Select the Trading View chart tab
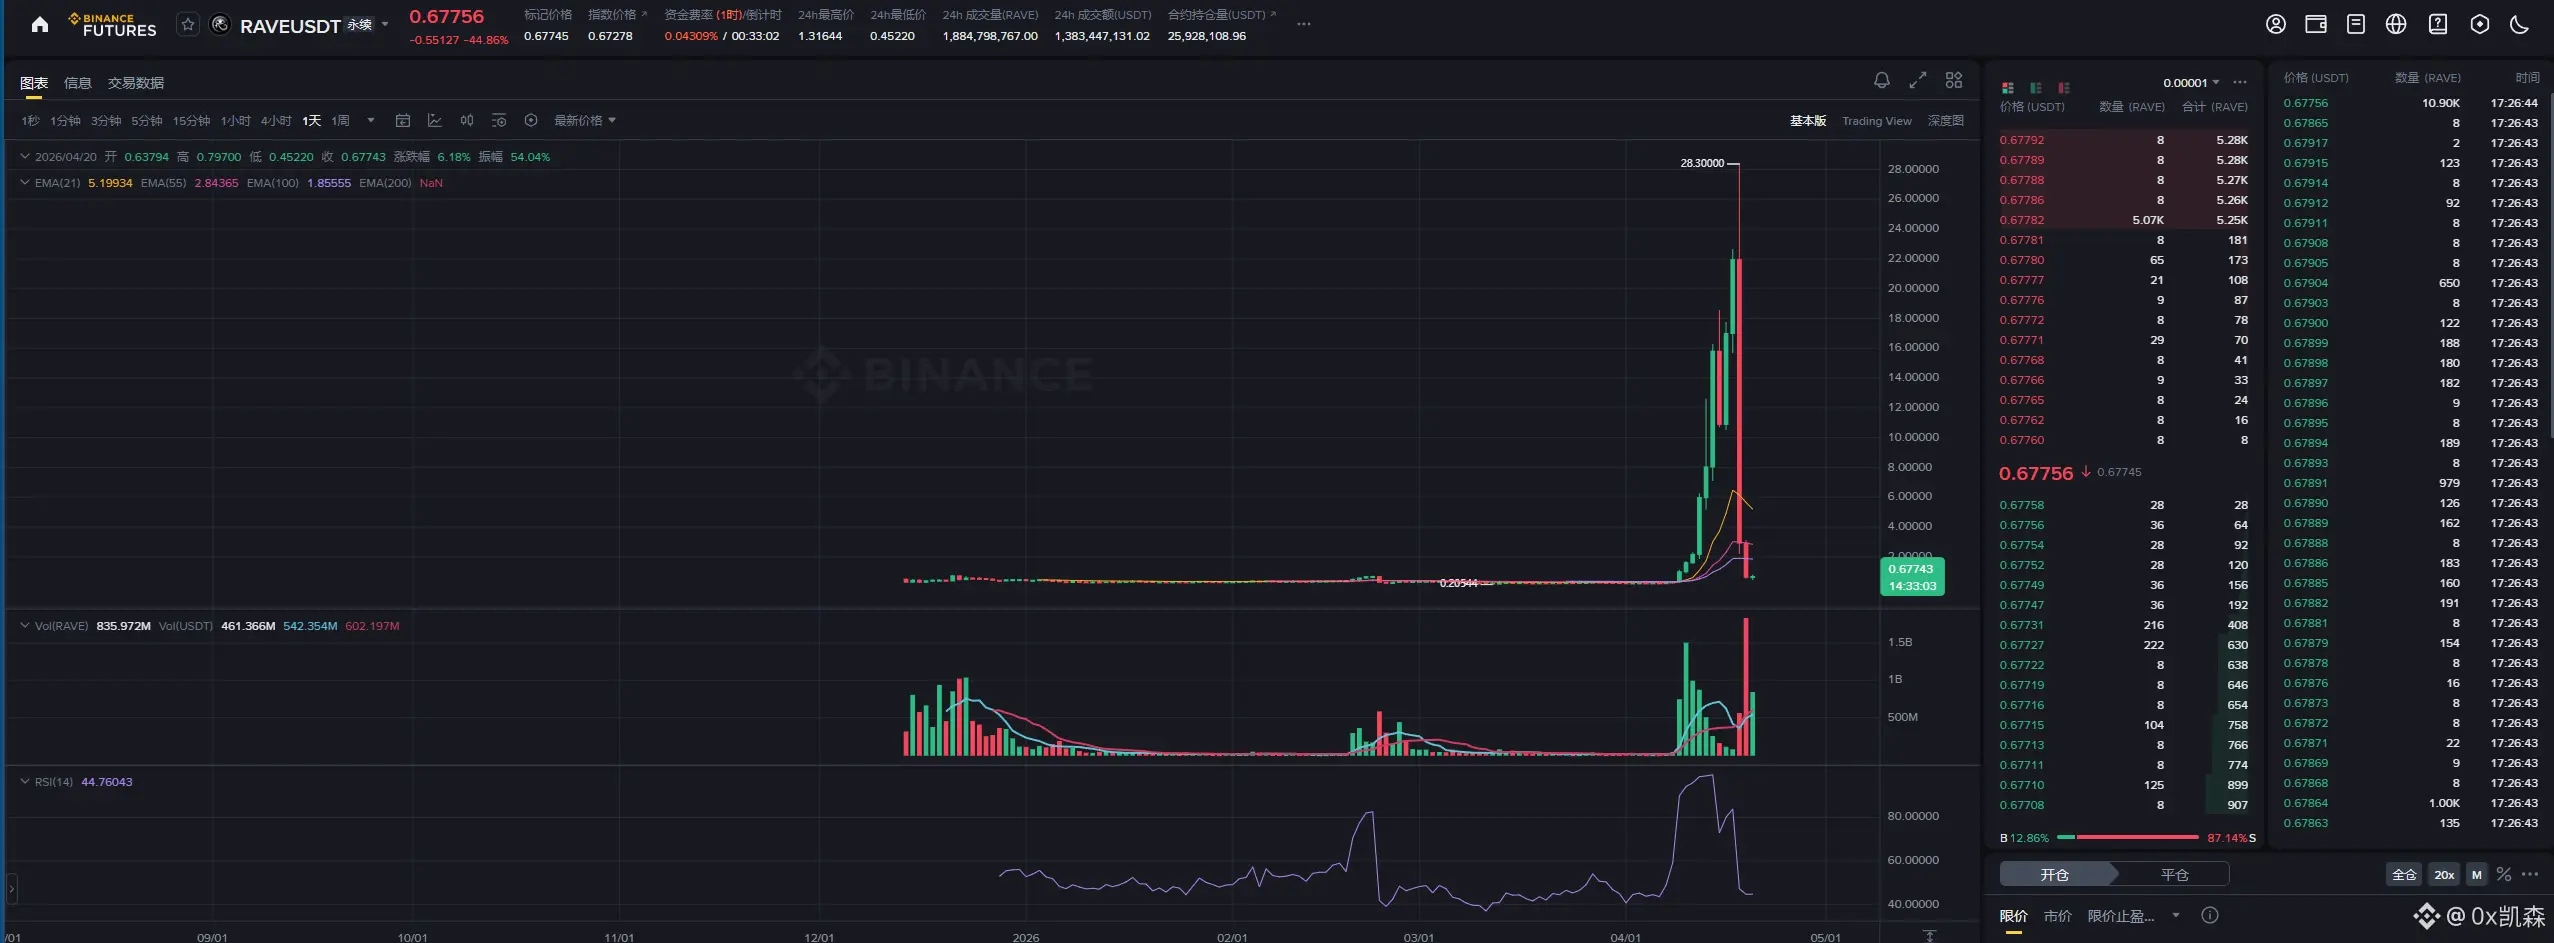This screenshot has height=943, width=2554. click(x=1877, y=120)
